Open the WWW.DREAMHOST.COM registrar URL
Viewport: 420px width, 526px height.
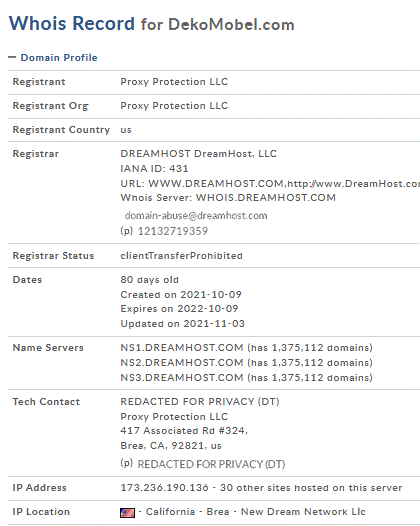point(216,184)
